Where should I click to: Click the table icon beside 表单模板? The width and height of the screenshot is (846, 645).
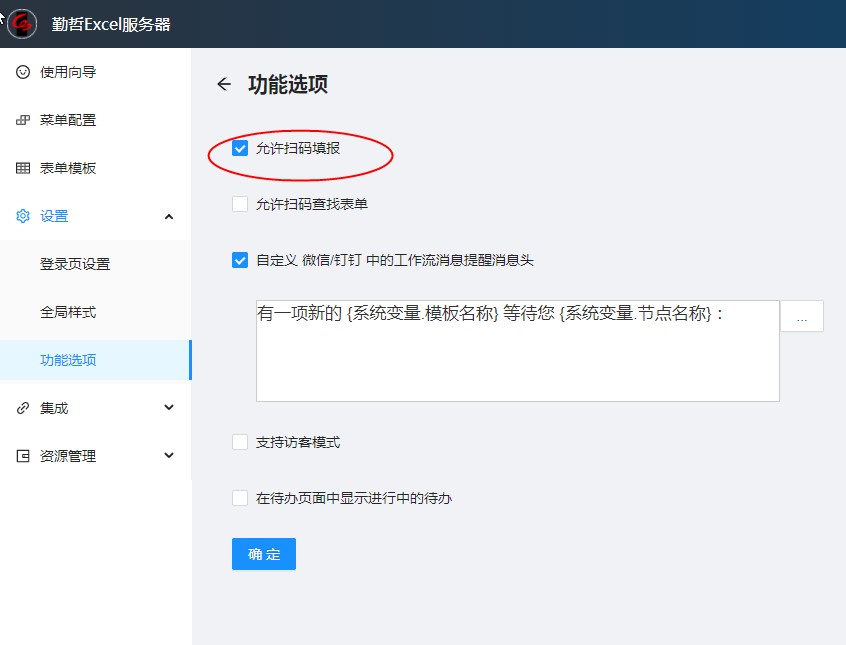[x=23, y=168]
